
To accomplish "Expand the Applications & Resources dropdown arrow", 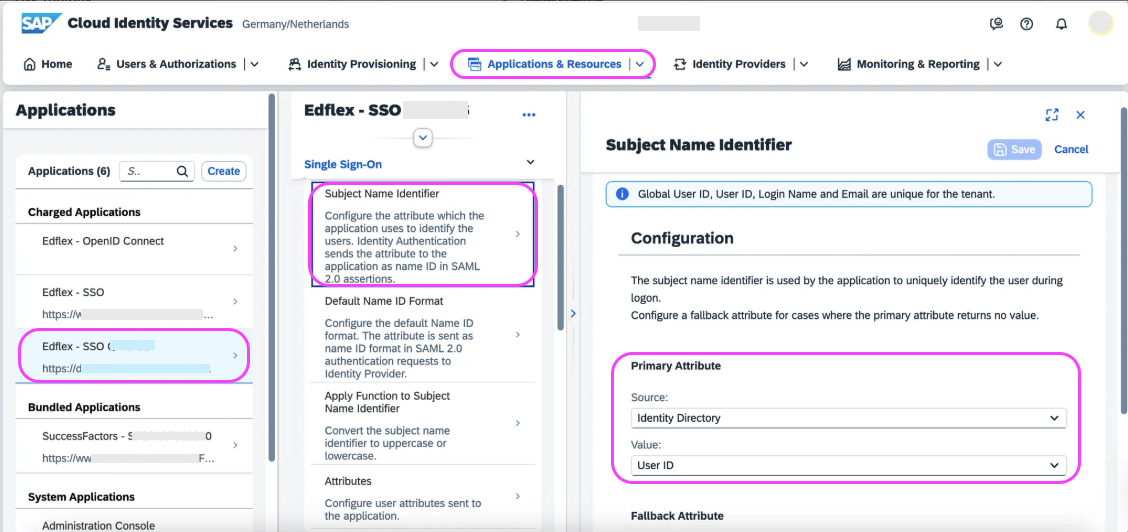I will (640, 64).
